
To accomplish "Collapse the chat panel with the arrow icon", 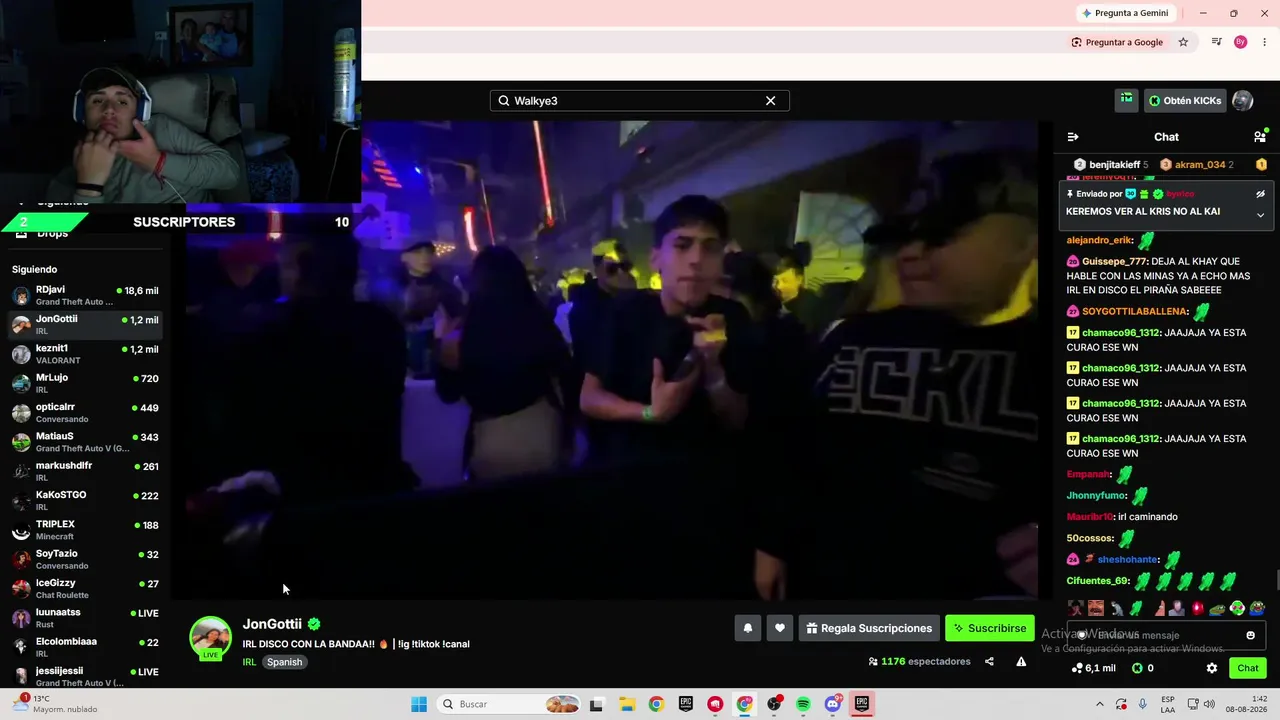I will click(1073, 137).
